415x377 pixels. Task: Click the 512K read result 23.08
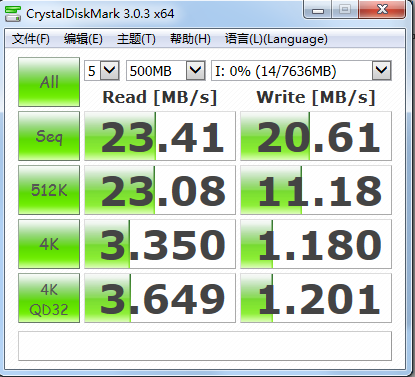point(160,190)
